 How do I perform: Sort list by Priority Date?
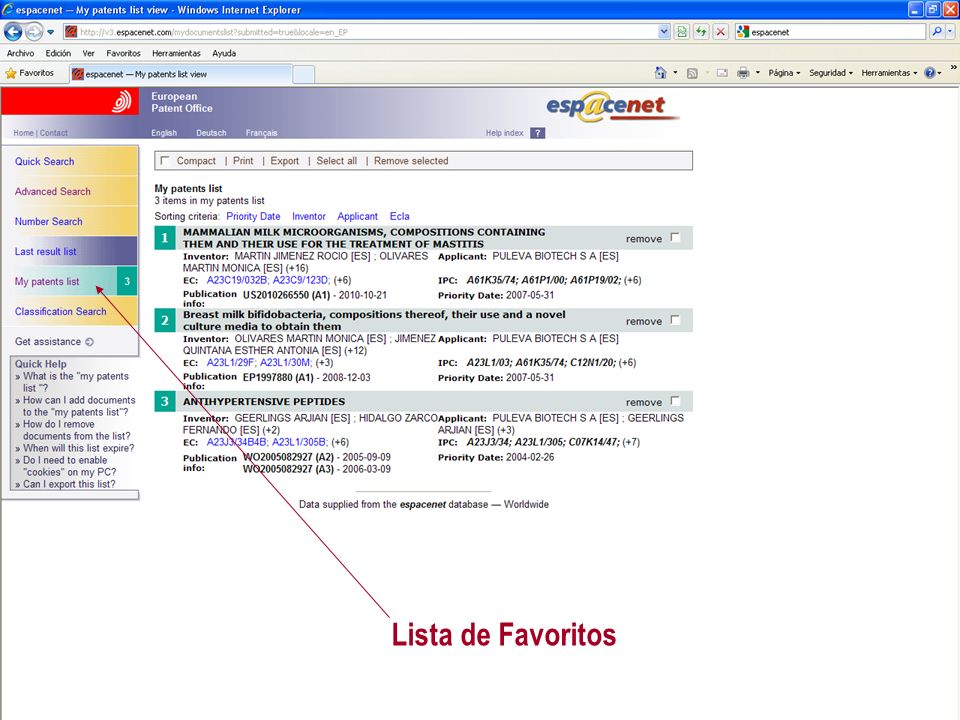pyautogui.click(x=253, y=216)
